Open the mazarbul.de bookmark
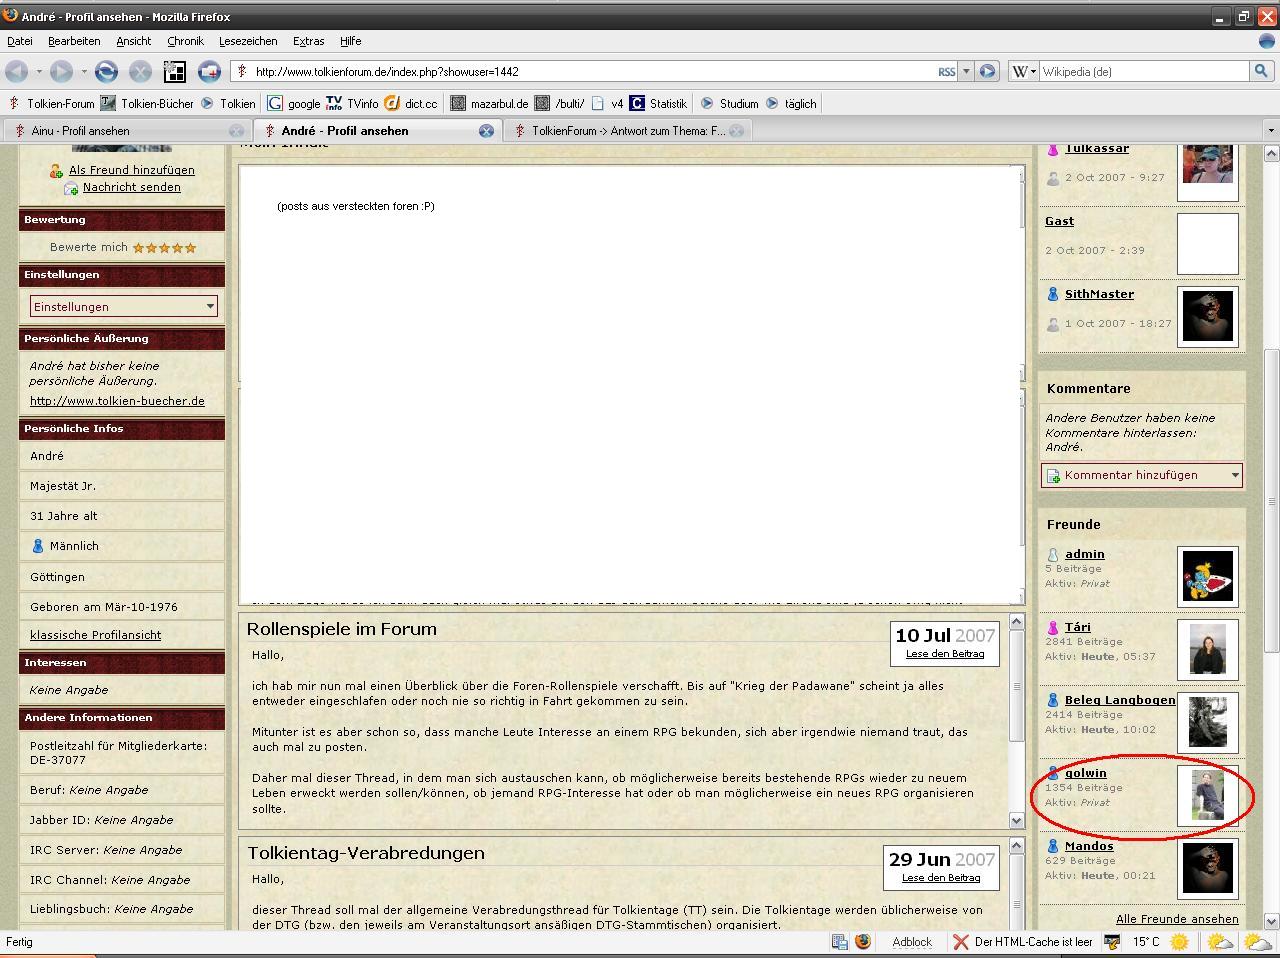The image size is (1280, 958). 489,103
